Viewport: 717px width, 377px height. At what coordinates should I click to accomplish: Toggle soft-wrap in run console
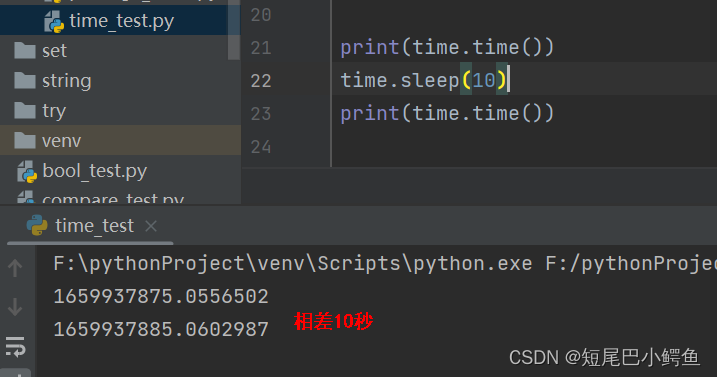(15, 347)
